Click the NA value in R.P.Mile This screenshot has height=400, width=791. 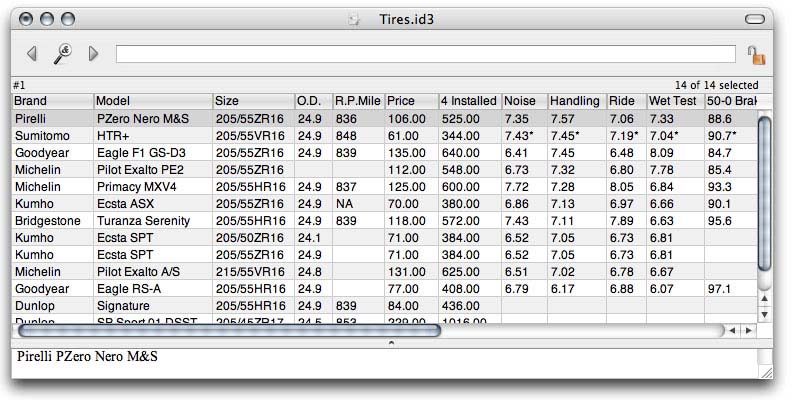(x=358, y=204)
